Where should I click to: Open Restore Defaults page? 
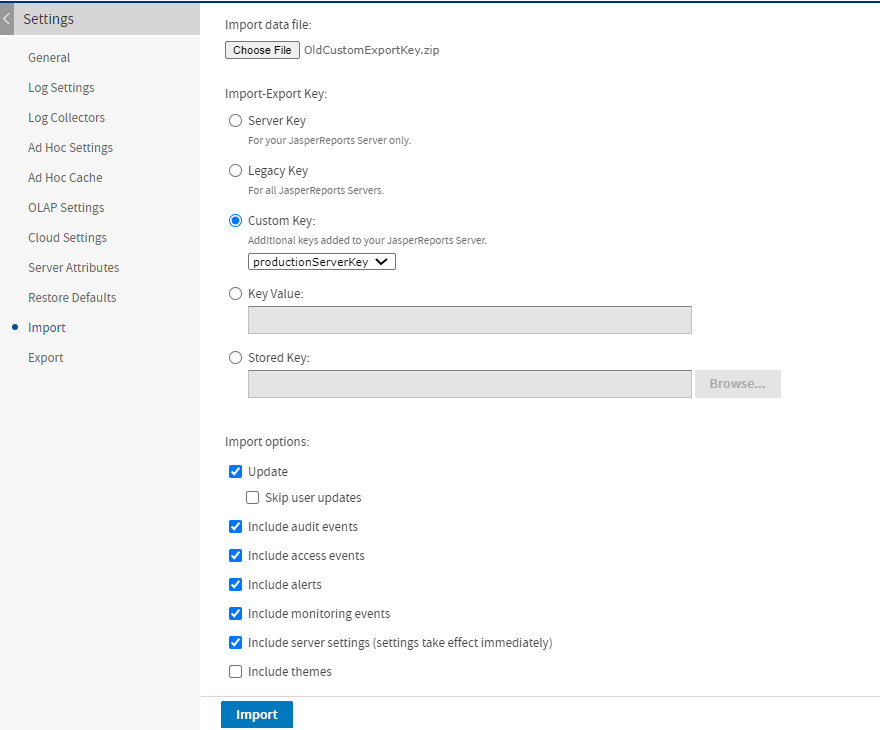coord(72,298)
